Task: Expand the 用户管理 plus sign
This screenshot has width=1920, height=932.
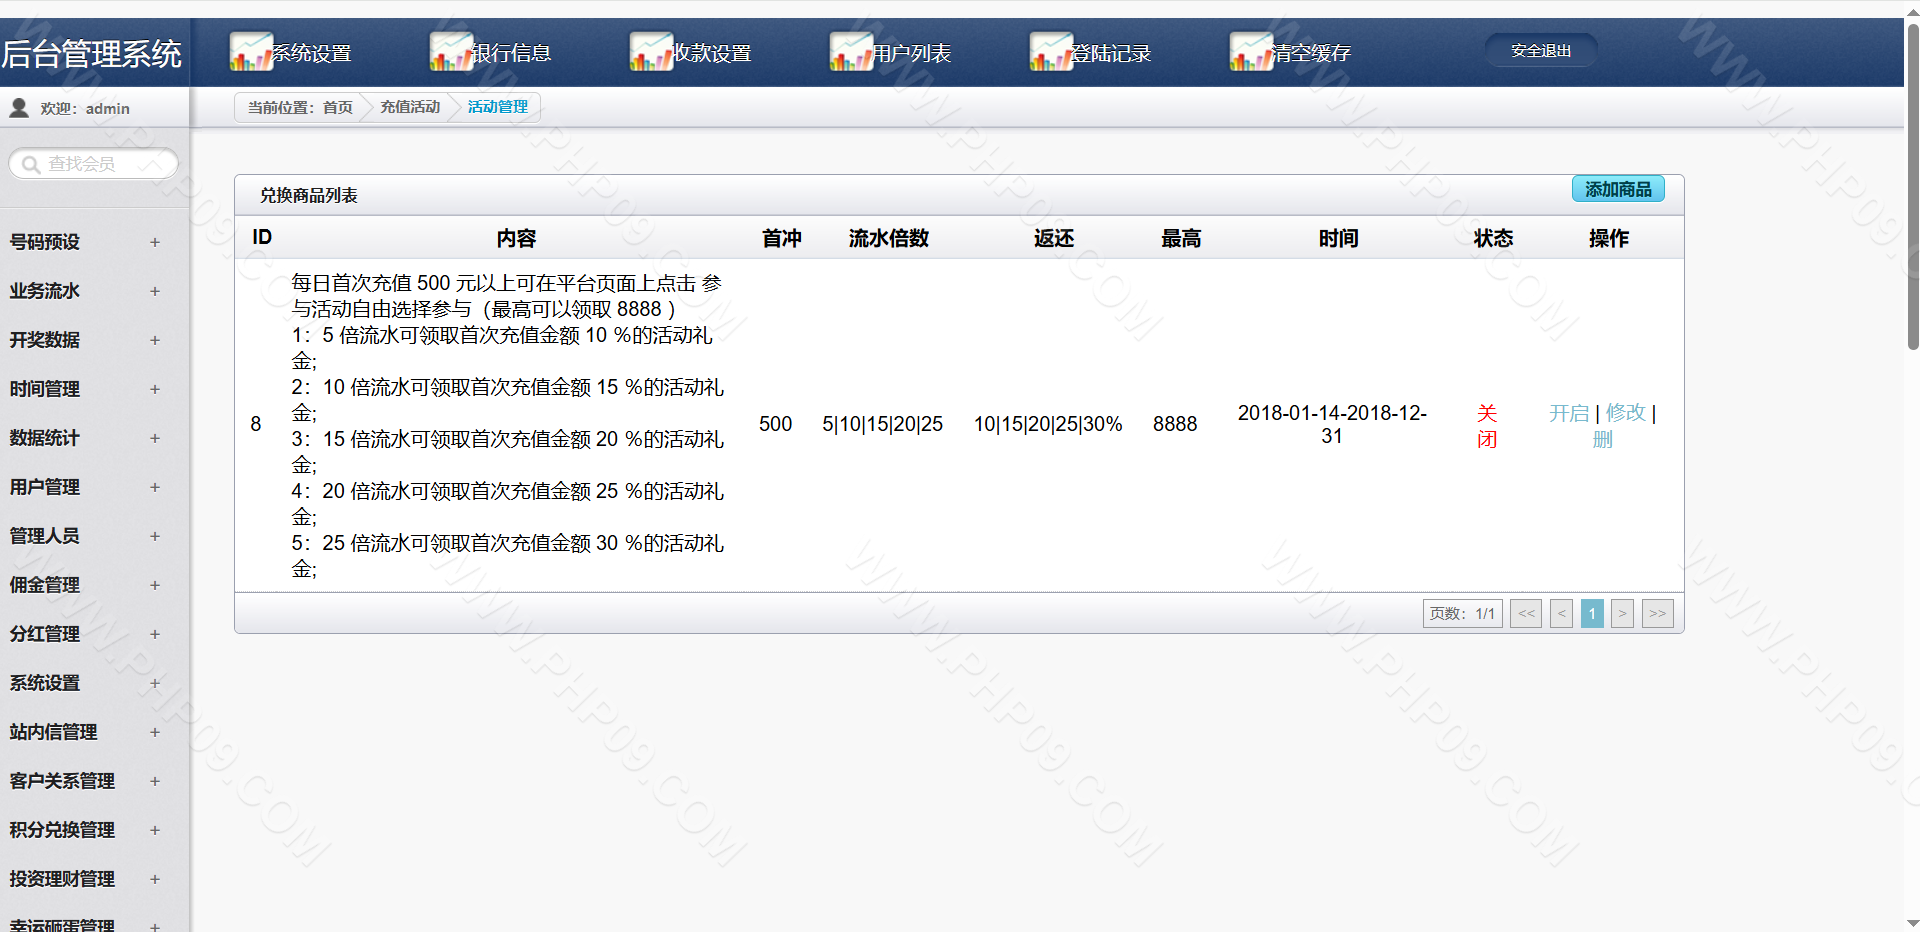Action: pyautogui.click(x=155, y=487)
